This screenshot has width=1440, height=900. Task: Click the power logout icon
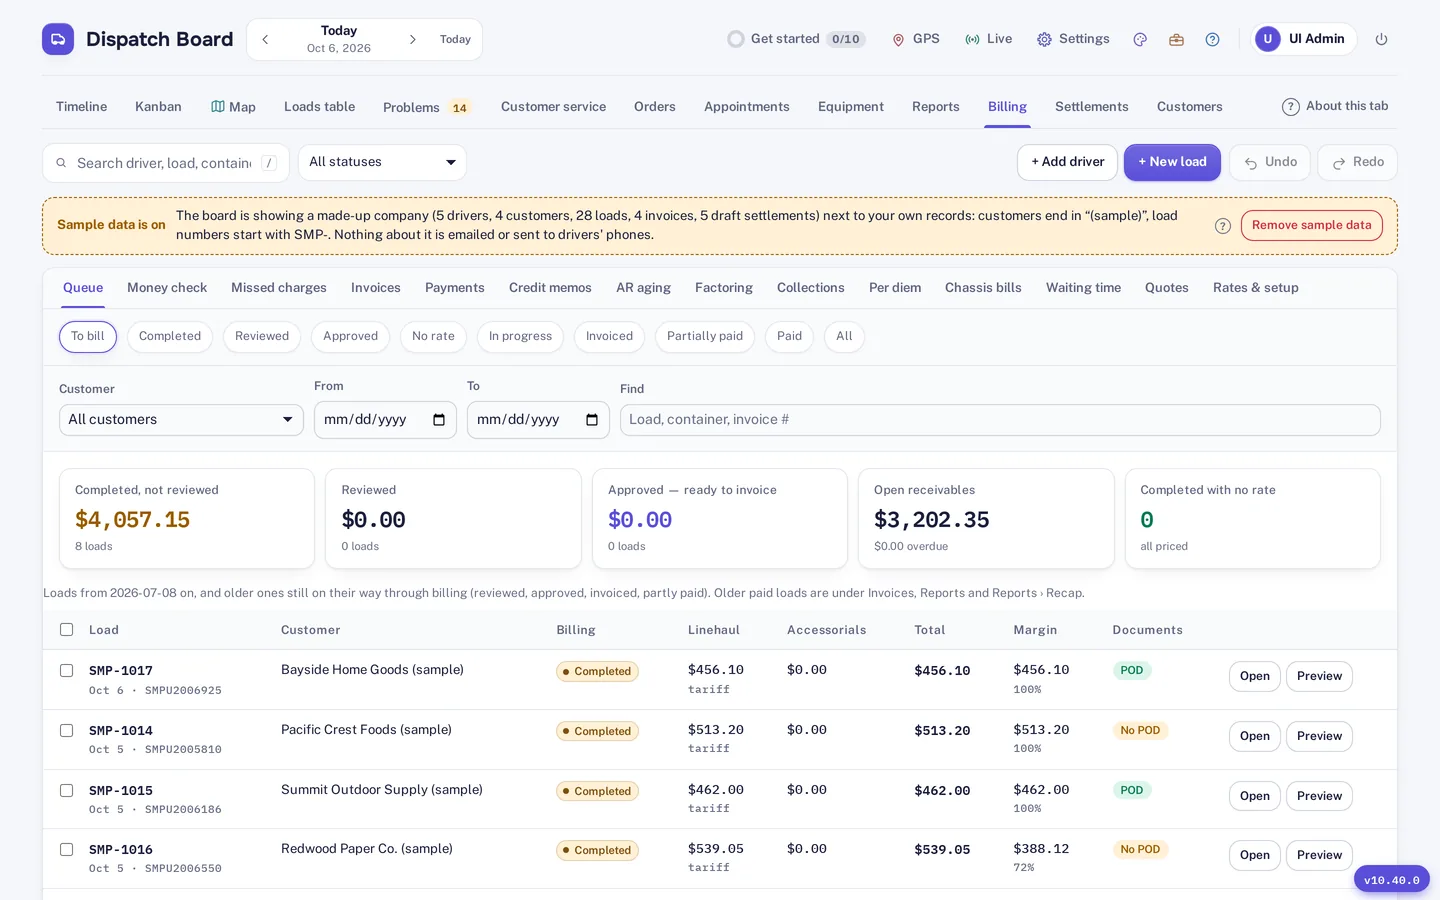pyautogui.click(x=1381, y=40)
